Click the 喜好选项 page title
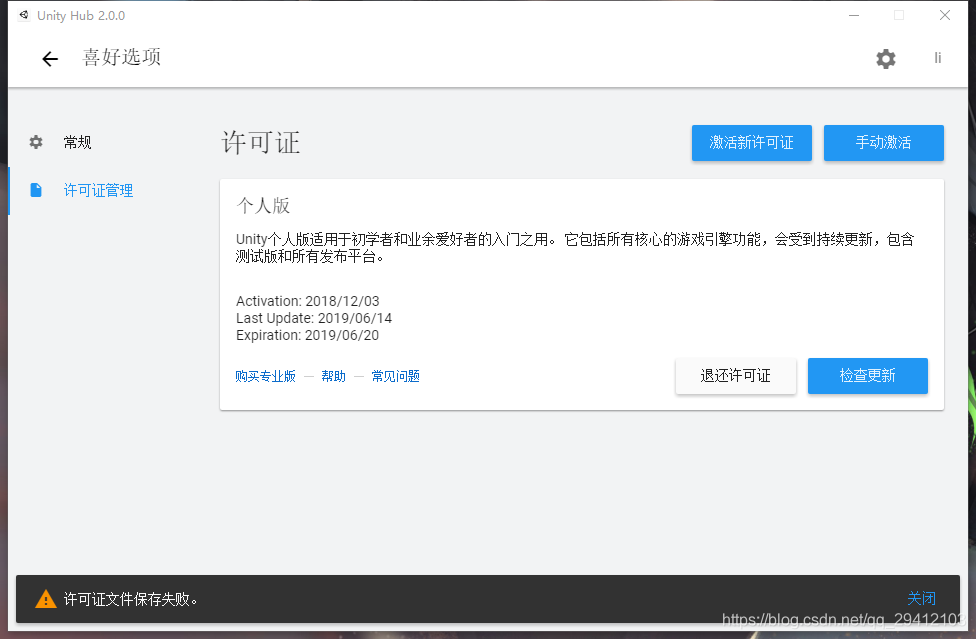The width and height of the screenshot is (976, 639). (x=122, y=57)
